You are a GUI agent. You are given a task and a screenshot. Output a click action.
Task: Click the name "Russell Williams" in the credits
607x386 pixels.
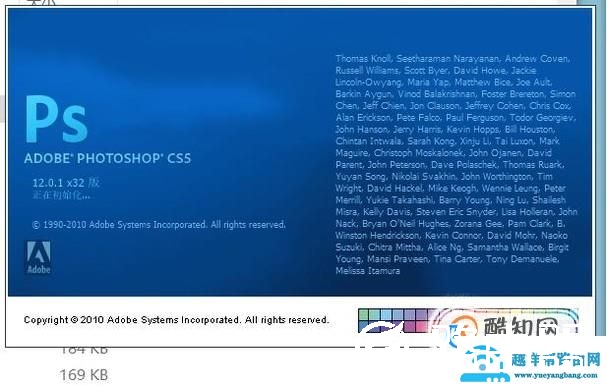click(367, 70)
